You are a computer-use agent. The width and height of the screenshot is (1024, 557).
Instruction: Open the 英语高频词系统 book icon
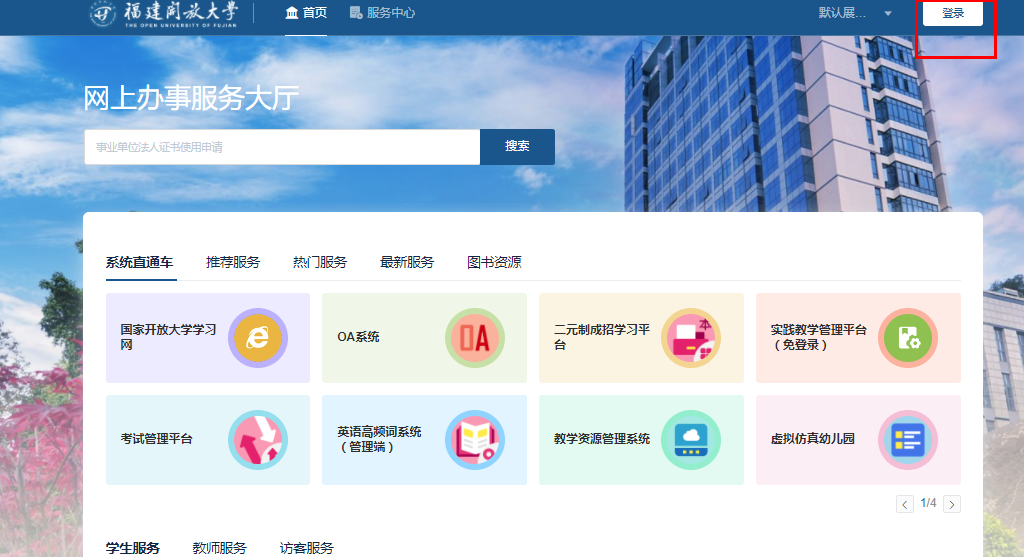pos(475,440)
